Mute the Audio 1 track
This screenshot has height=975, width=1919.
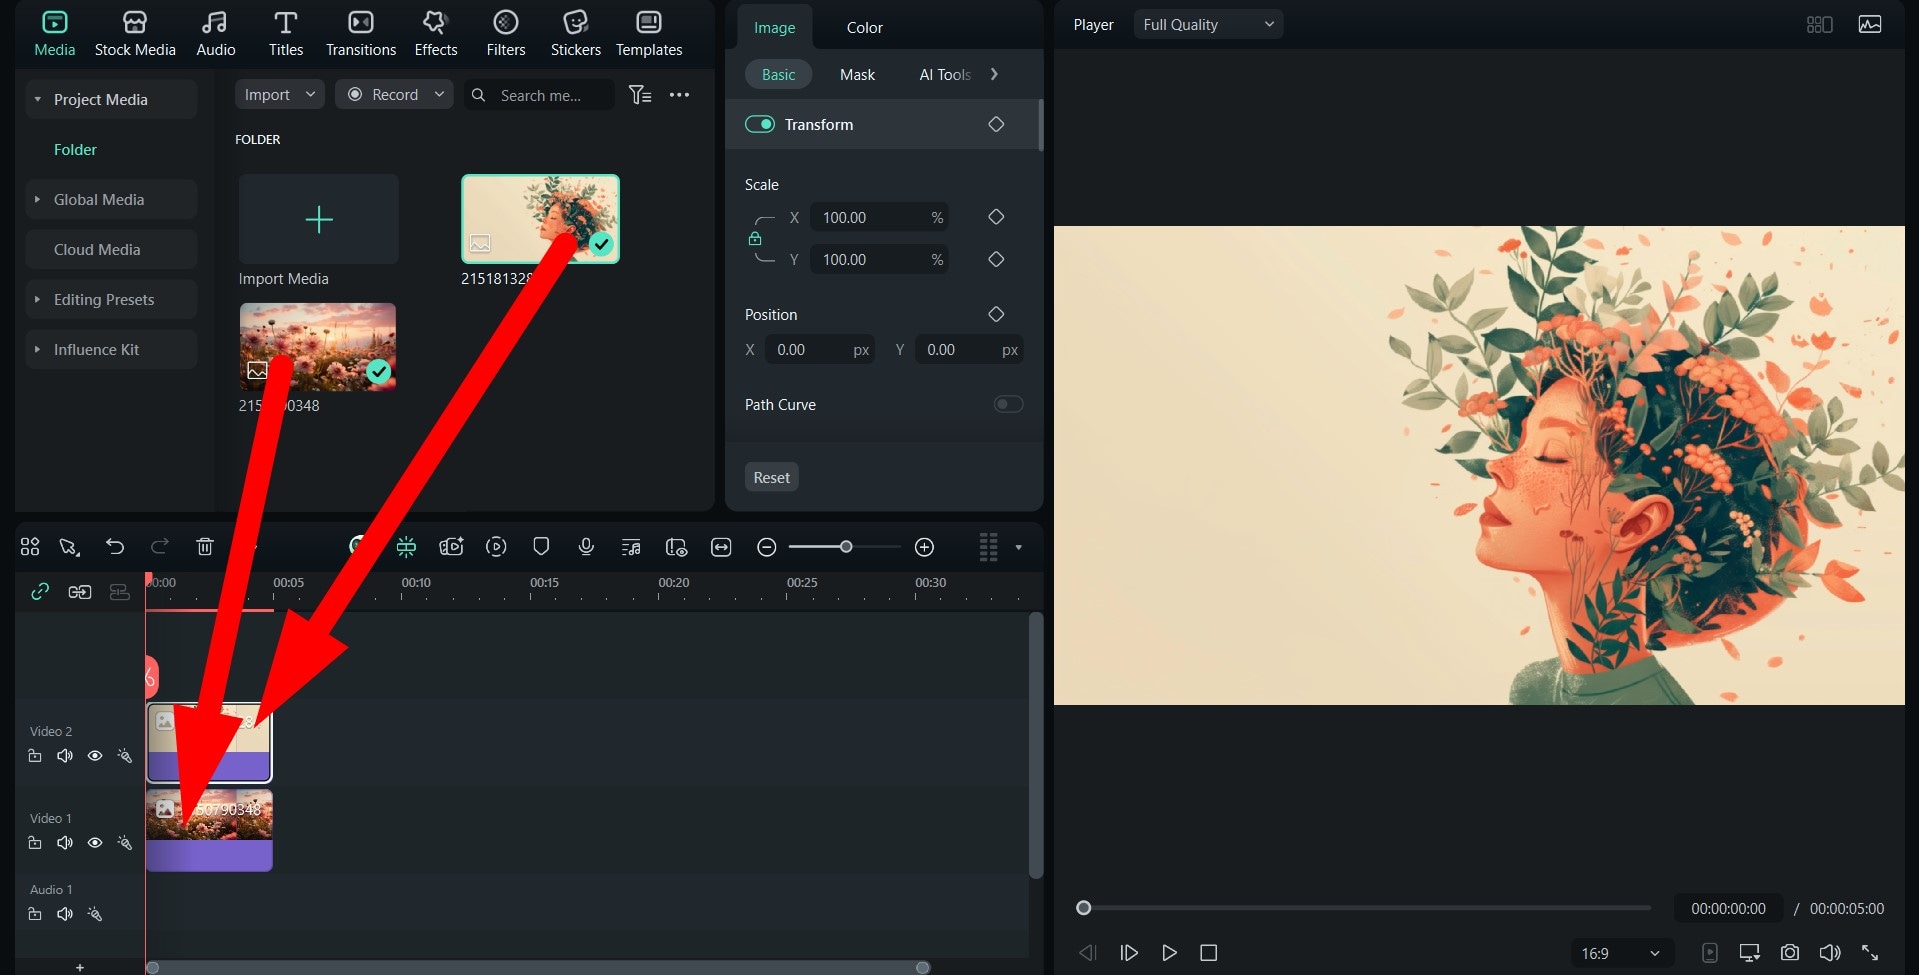(x=65, y=914)
